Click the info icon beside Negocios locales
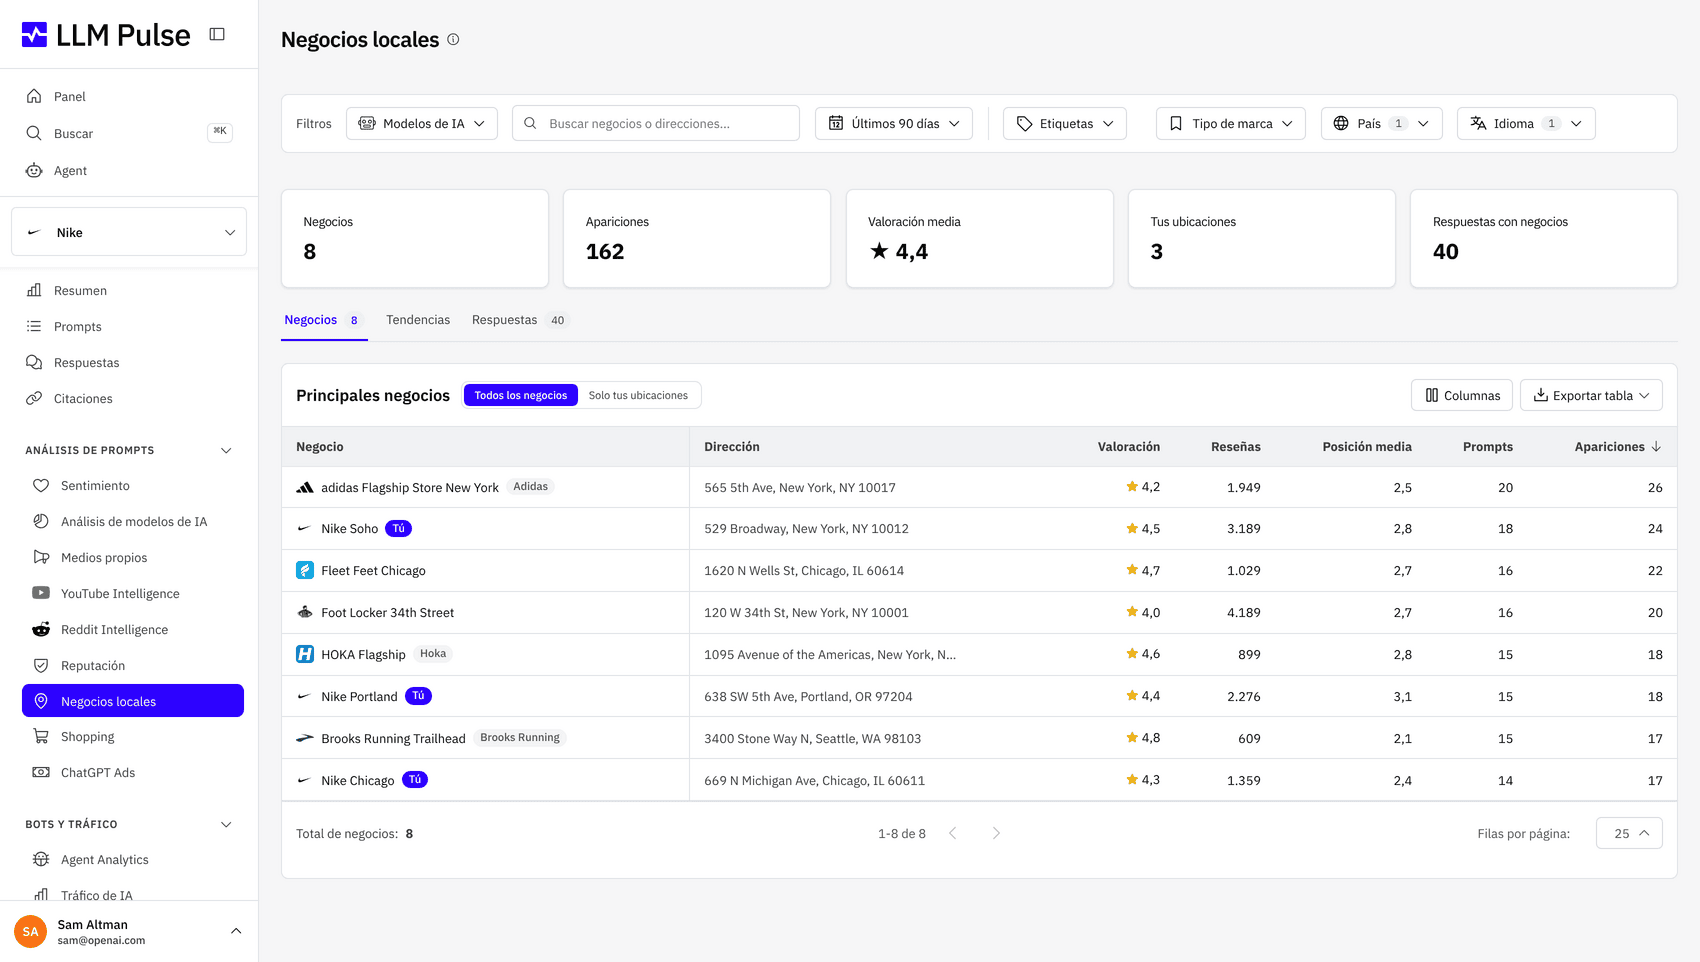Viewport: 1700px width, 962px height. (x=453, y=39)
